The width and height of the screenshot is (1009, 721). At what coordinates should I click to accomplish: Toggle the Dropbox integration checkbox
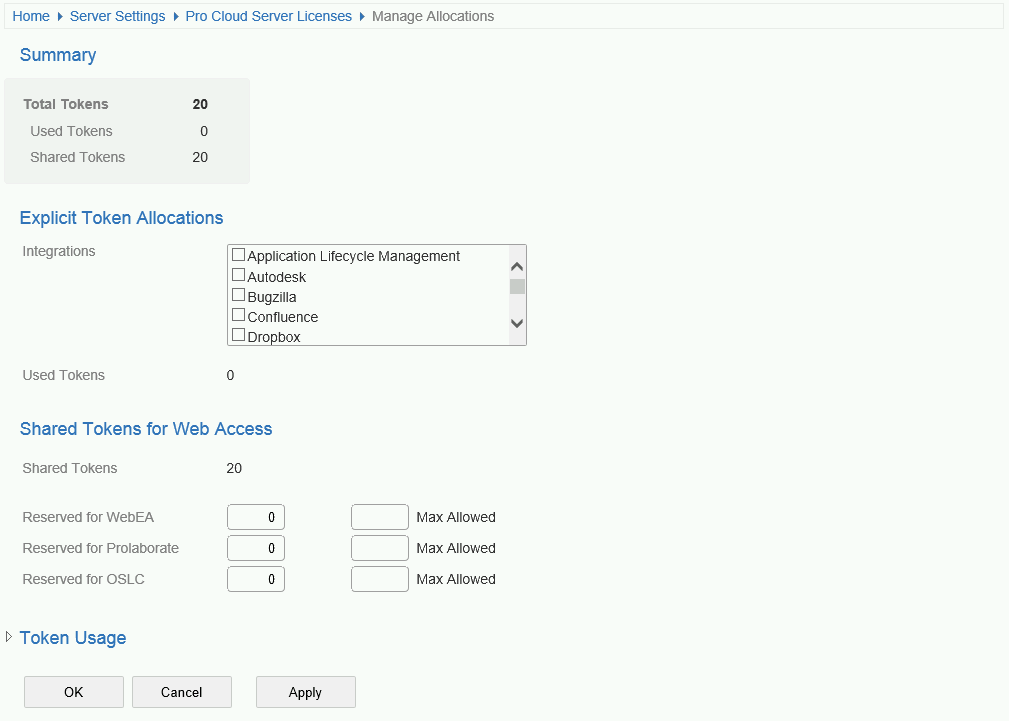(238, 335)
